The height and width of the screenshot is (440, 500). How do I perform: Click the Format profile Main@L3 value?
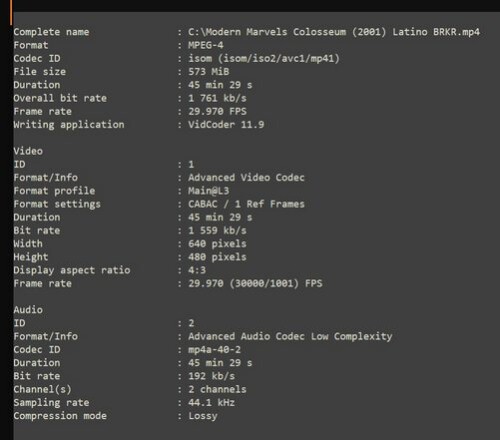click(209, 191)
